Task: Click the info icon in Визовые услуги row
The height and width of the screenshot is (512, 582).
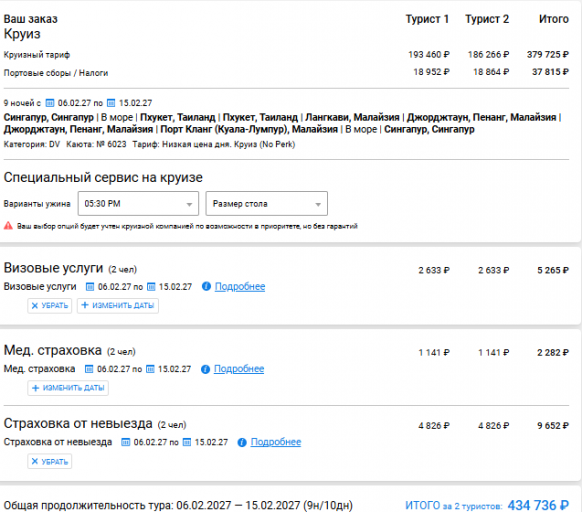Action: tap(206, 286)
